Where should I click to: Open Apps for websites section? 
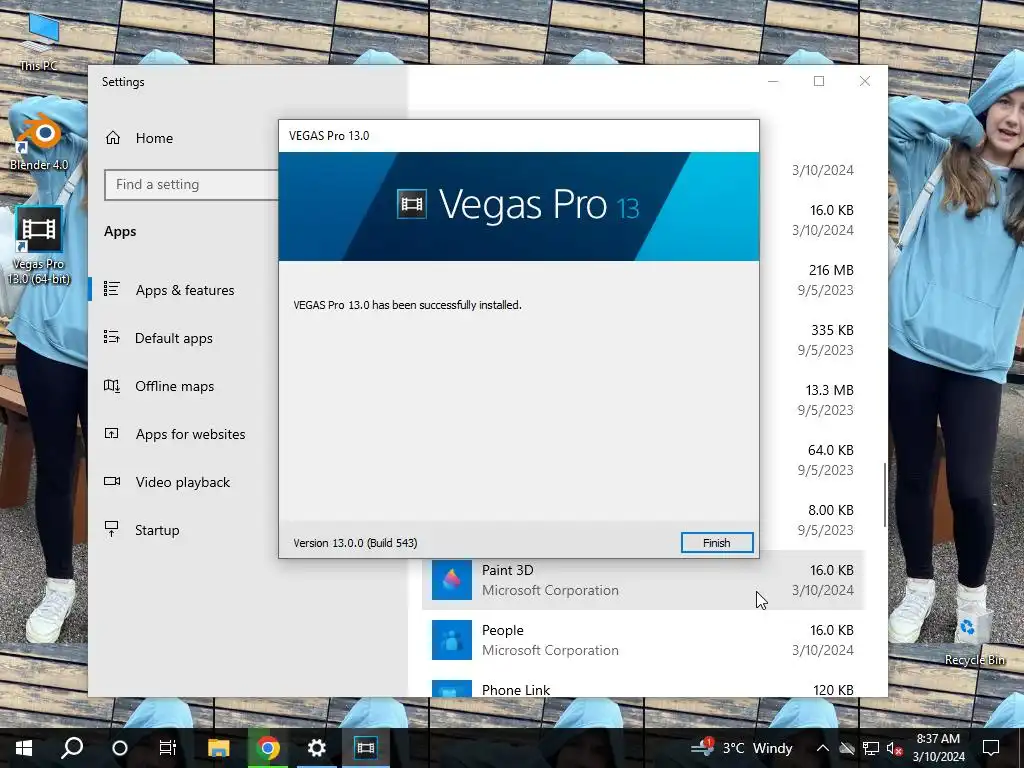click(x=190, y=434)
